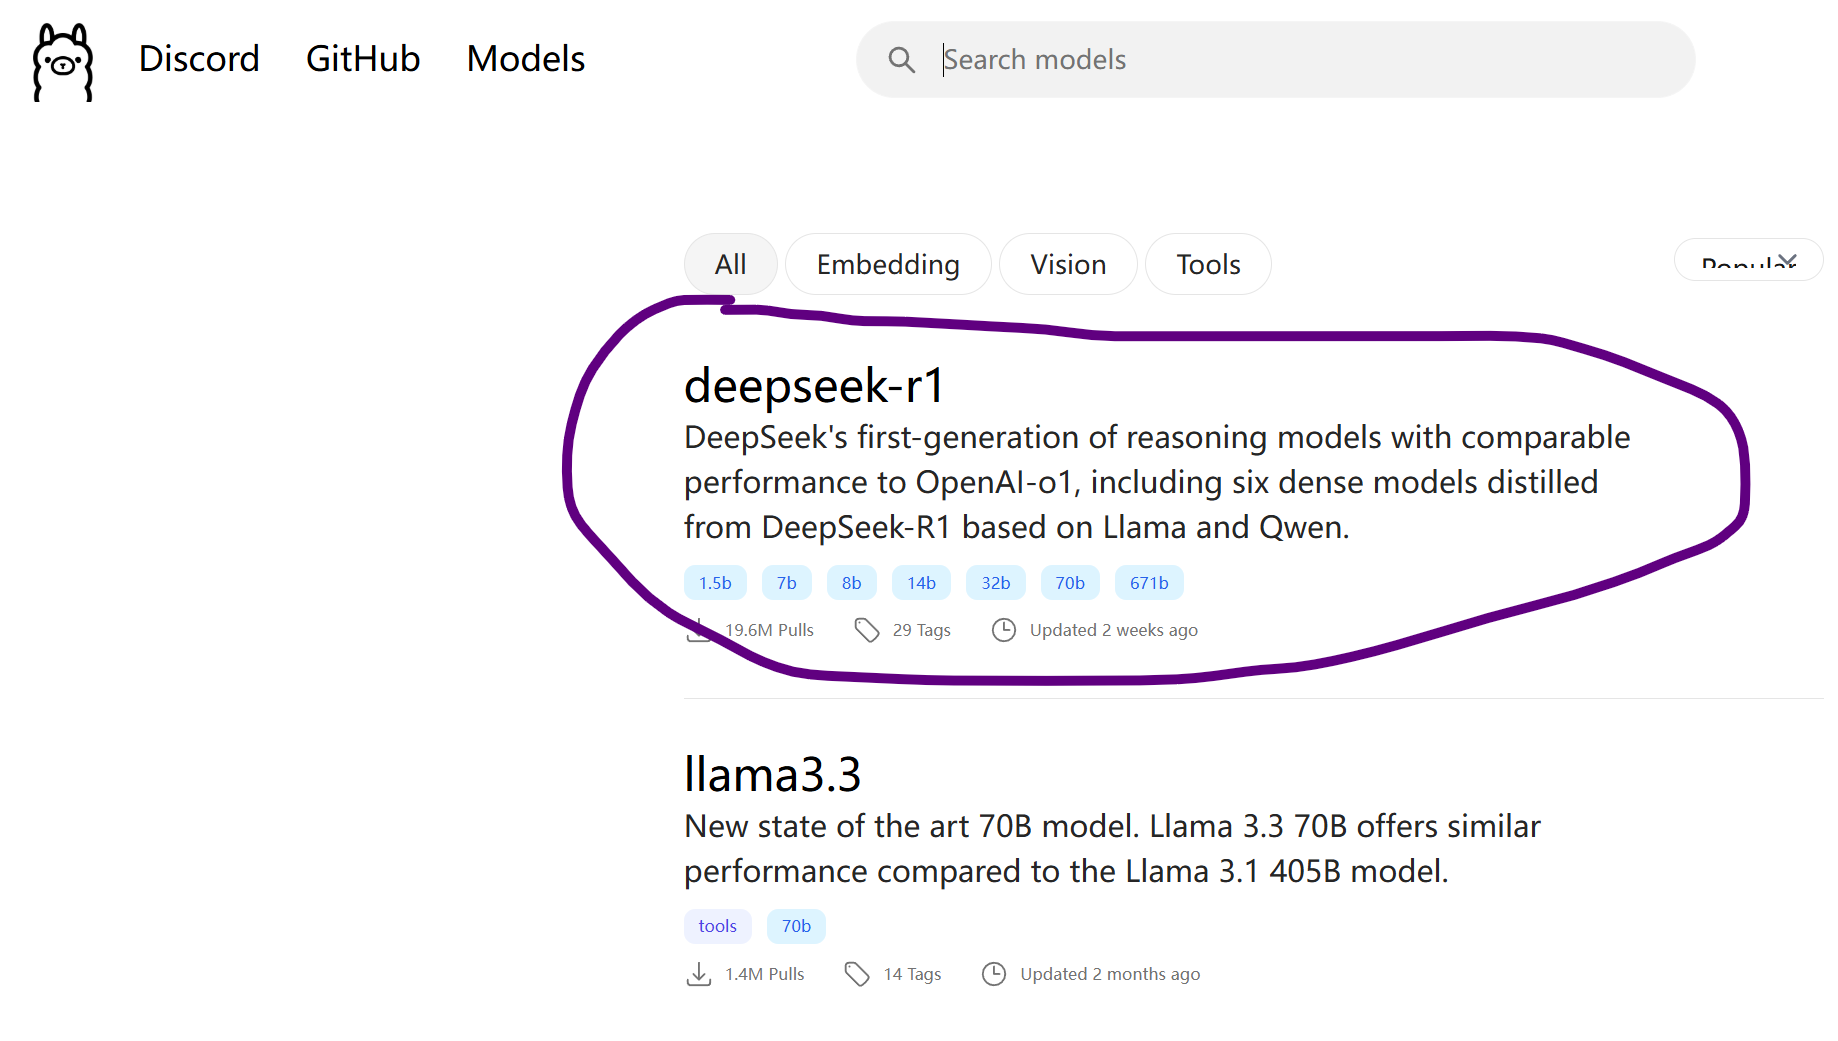Click the clock icon beside Updated 2 months ago
This screenshot has height=1041, width=1838.
coord(993,974)
